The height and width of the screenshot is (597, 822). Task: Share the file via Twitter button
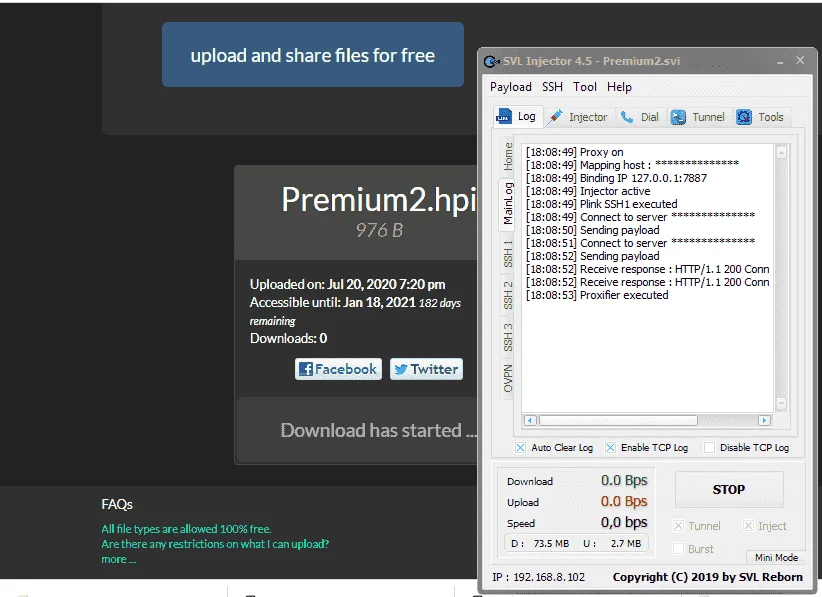426,369
